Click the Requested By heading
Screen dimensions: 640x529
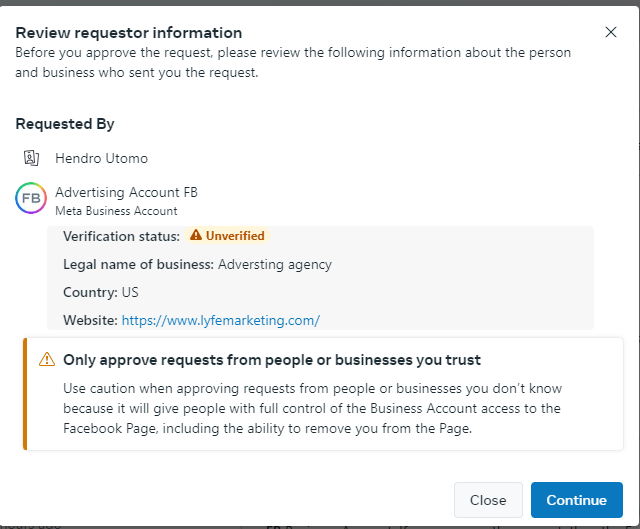click(65, 124)
